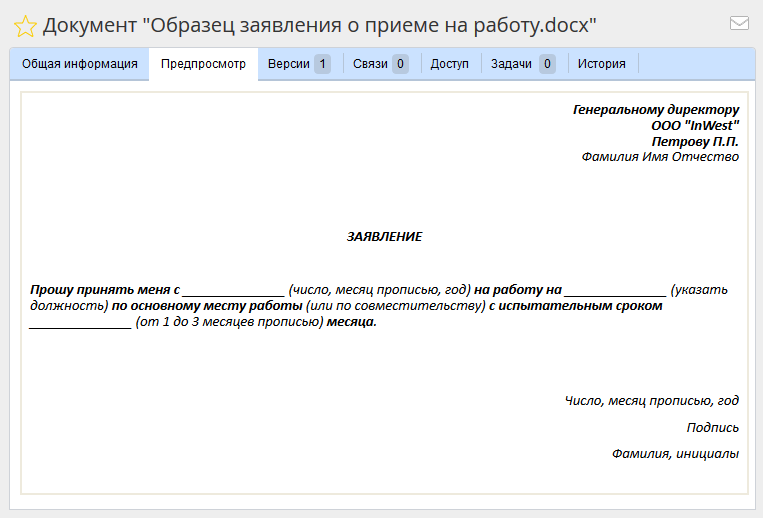Click the Подпись line in preview
The image size is (763, 518).
point(712,428)
